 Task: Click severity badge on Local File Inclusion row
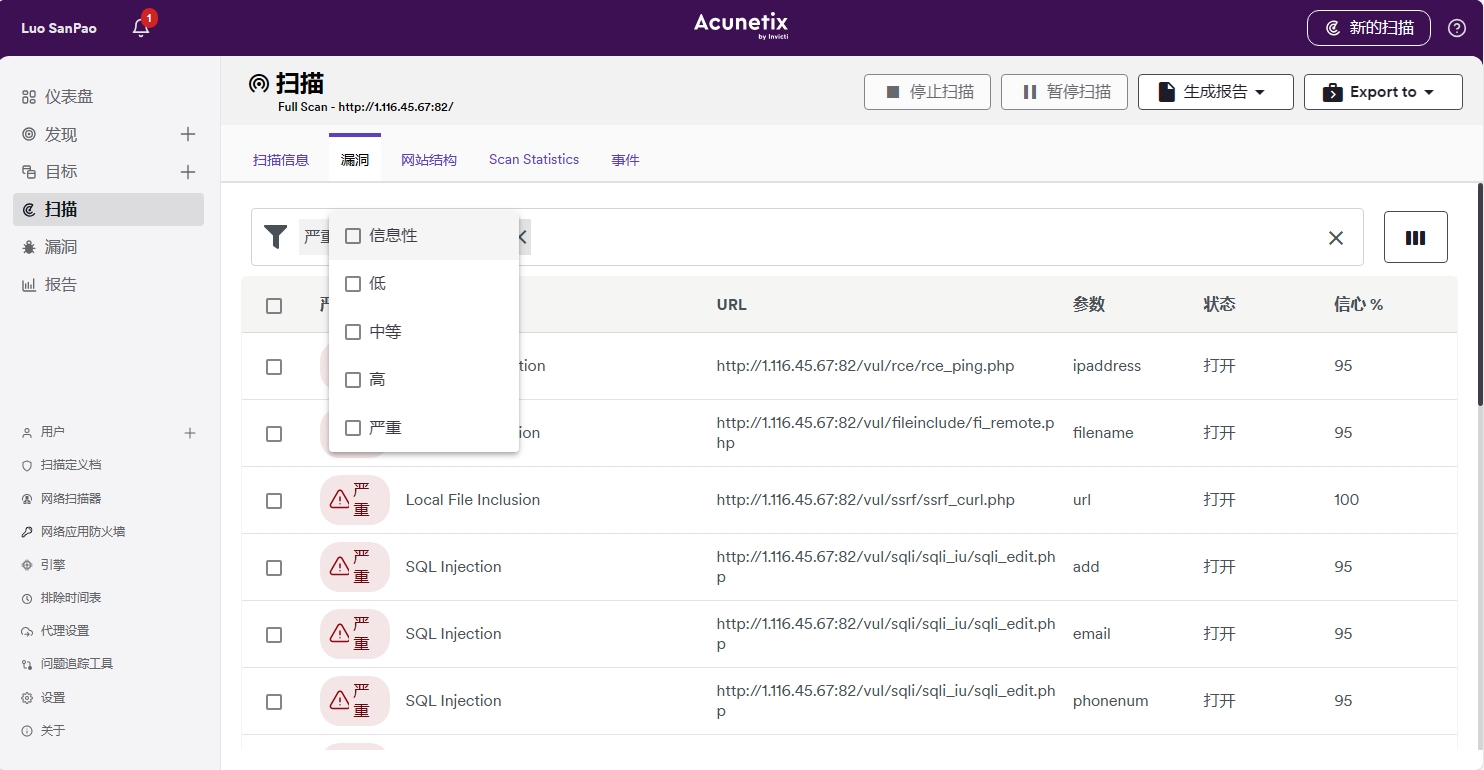pyautogui.click(x=355, y=500)
